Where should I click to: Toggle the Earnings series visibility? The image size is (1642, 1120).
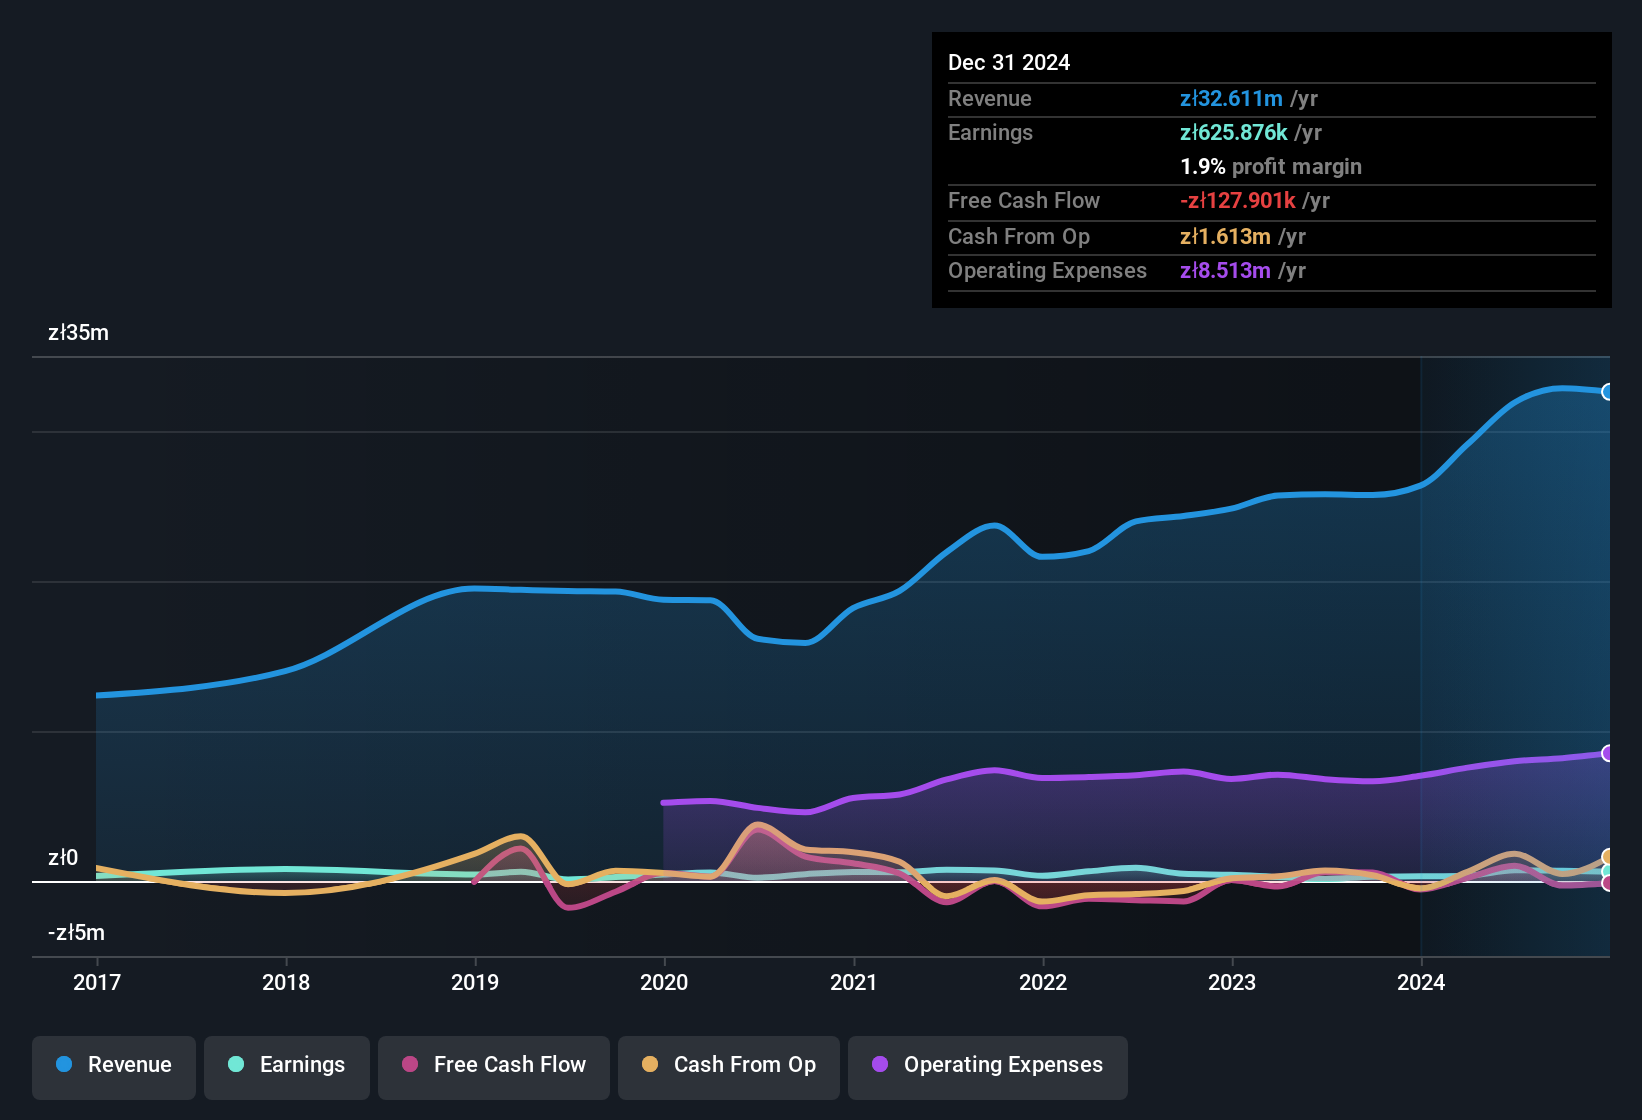[x=286, y=1065]
